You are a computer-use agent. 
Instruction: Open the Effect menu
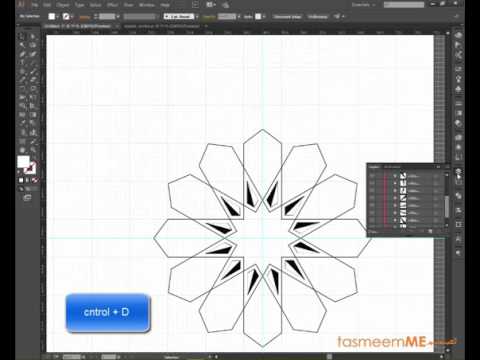pos(113,5)
